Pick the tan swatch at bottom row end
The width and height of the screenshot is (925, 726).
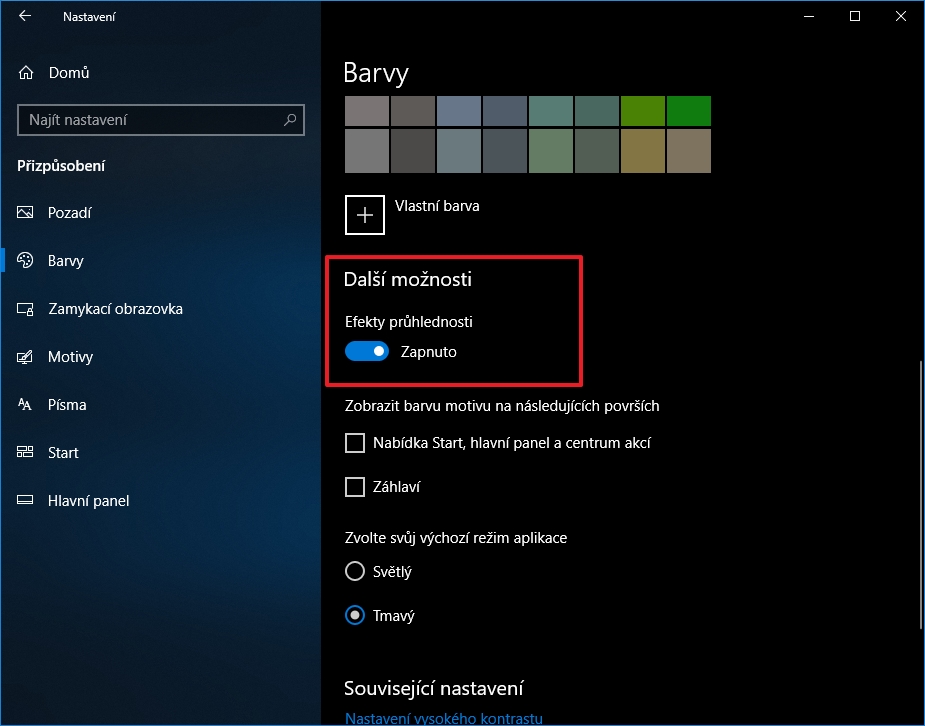tap(688, 152)
